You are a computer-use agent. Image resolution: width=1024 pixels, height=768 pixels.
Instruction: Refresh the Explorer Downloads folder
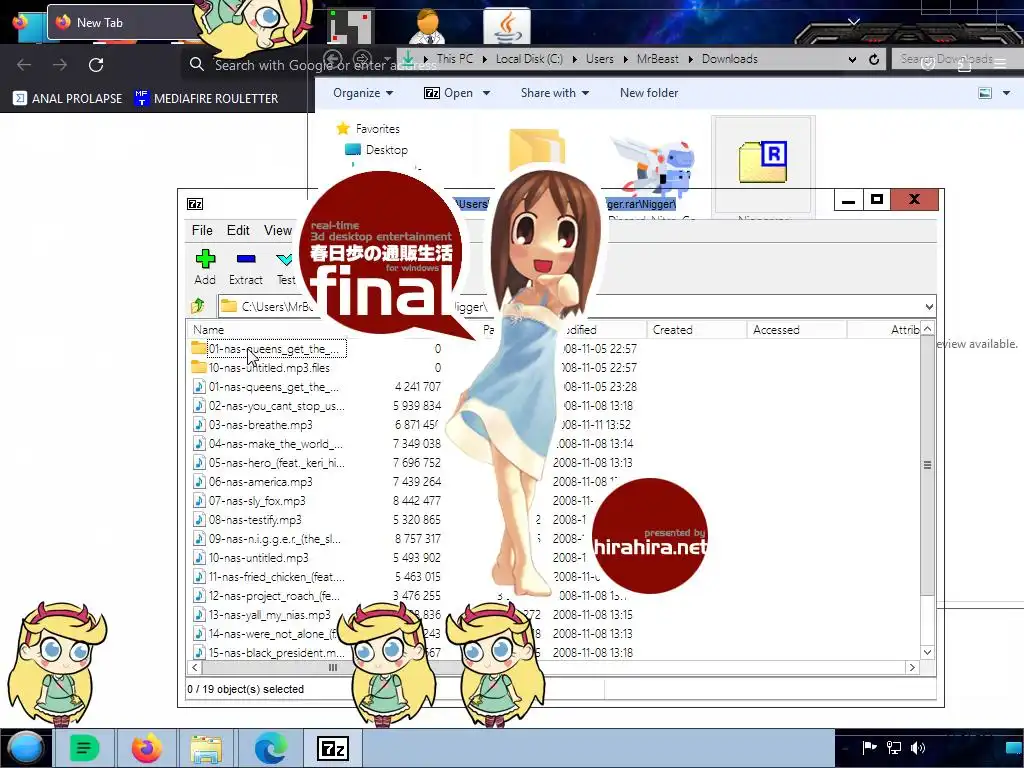click(x=874, y=59)
